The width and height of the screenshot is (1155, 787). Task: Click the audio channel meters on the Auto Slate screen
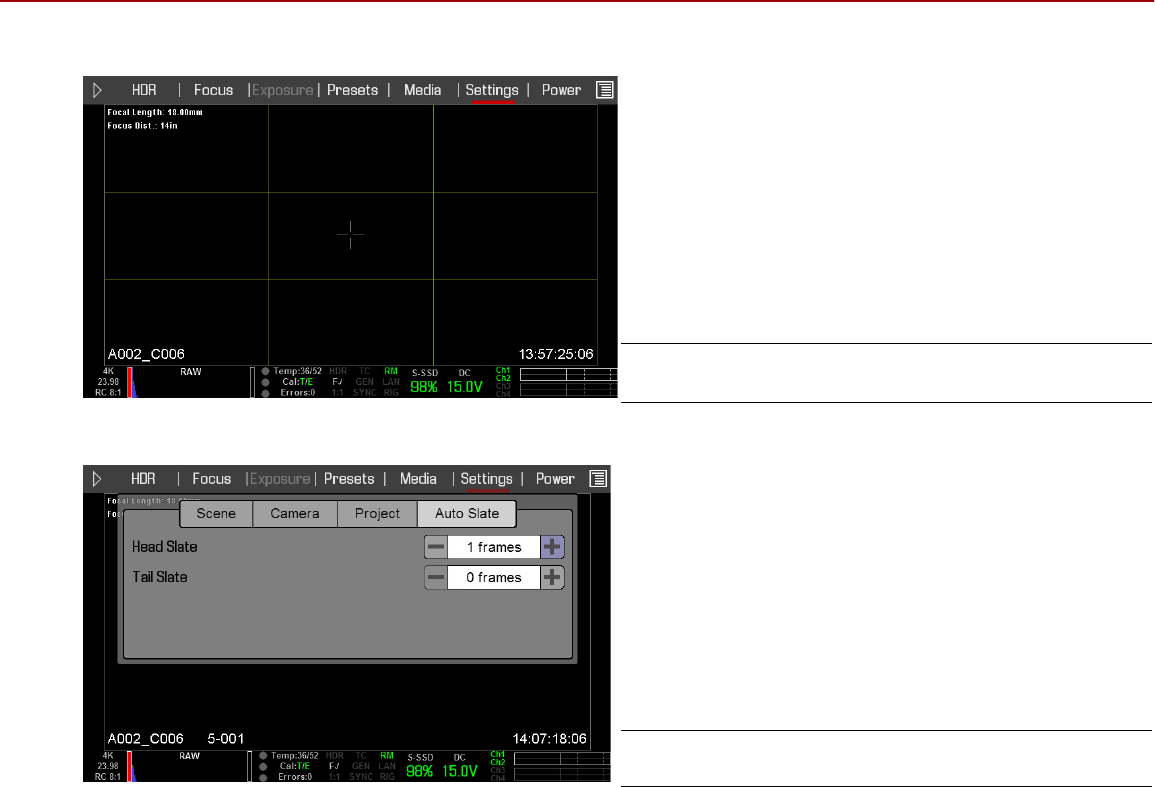562,766
